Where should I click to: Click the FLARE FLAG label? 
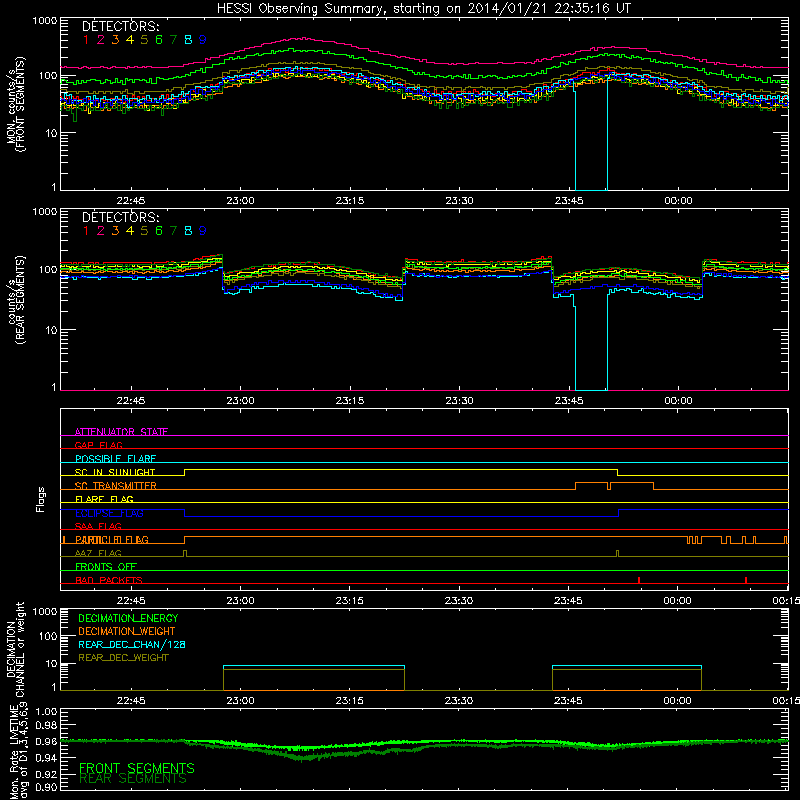pyautogui.click(x=104, y=499)
